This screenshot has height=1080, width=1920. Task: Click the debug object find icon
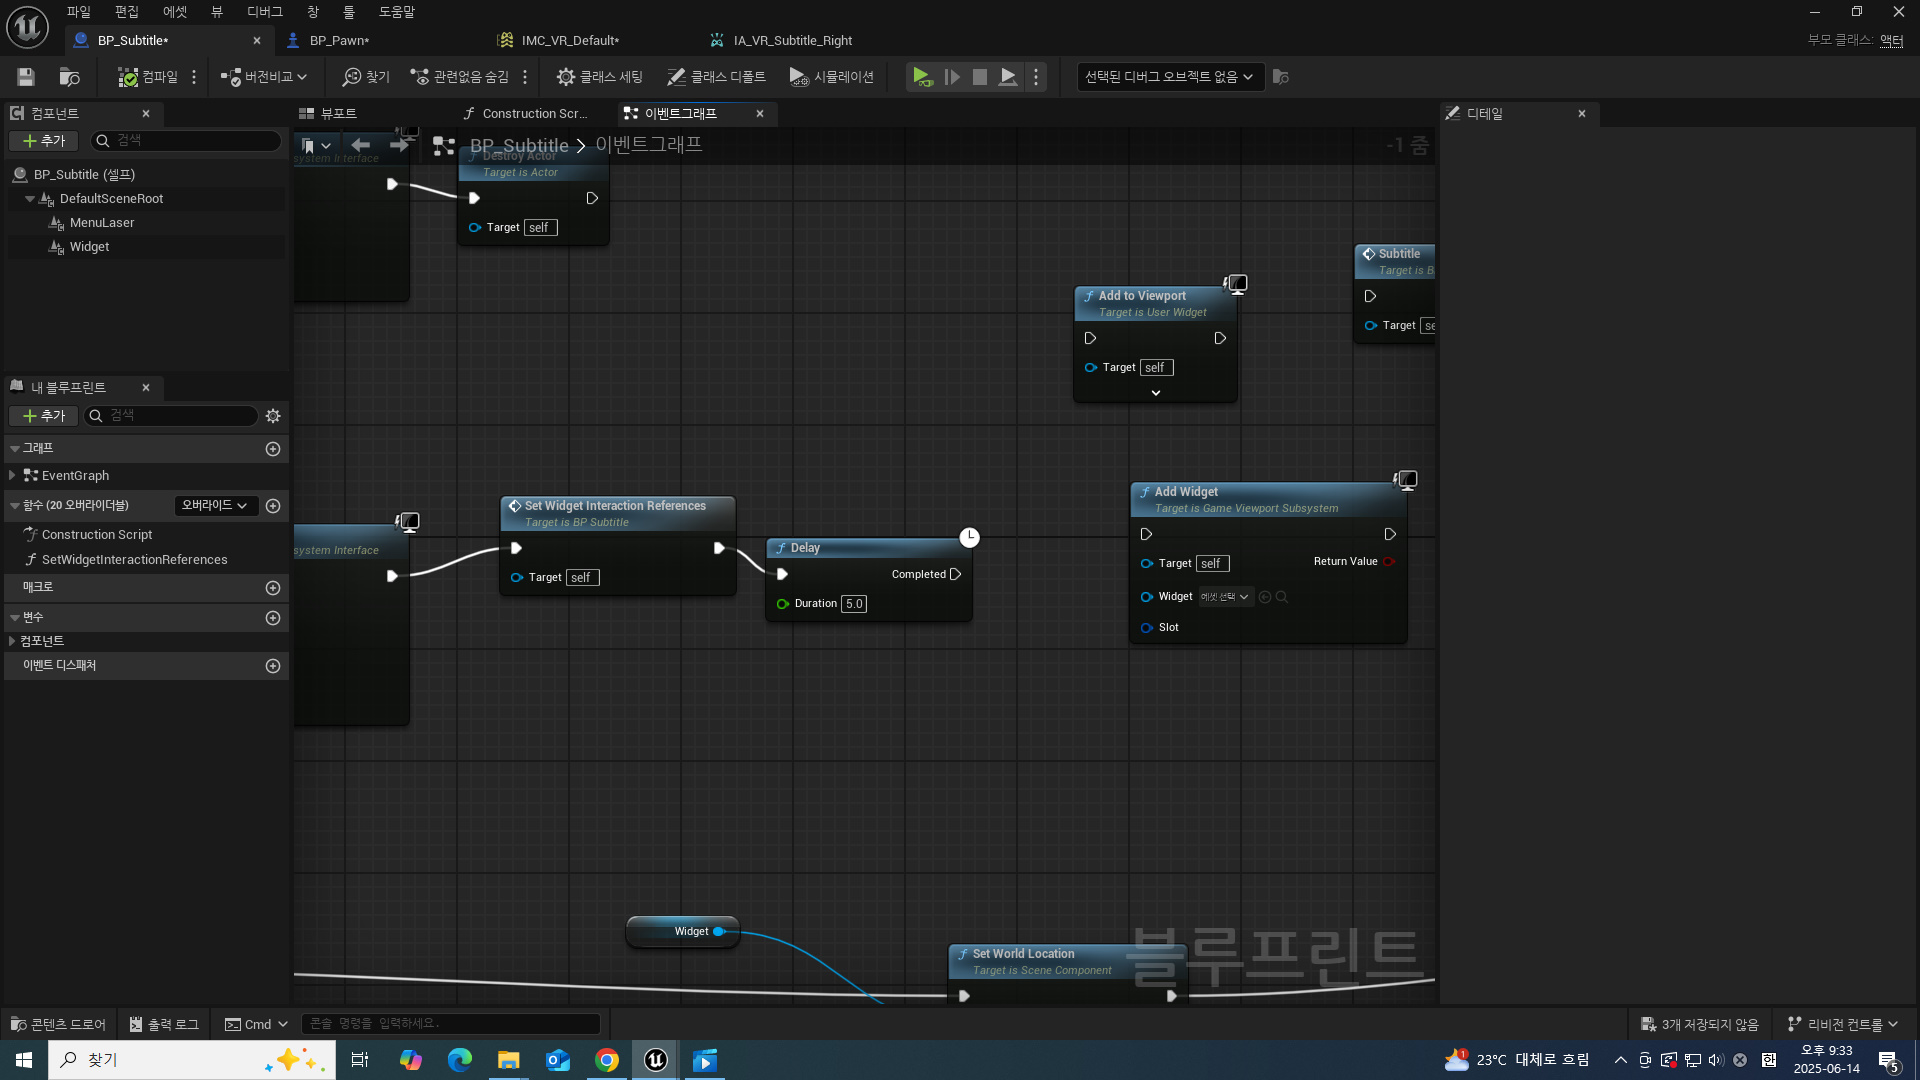click(x=1281, y=77)
